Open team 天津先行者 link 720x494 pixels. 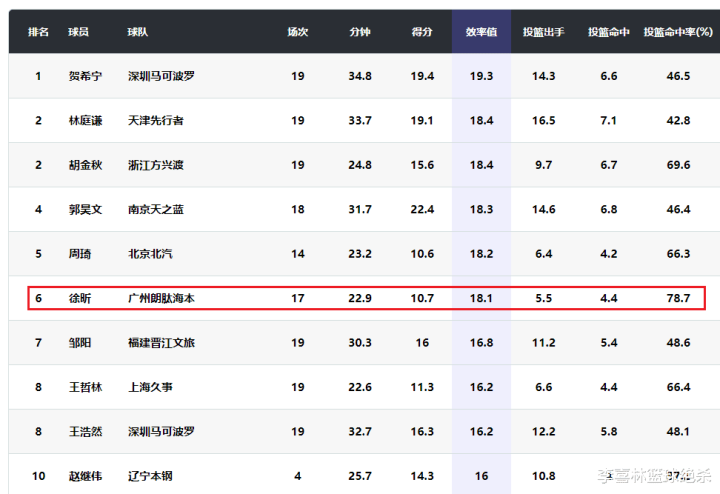coord(156,121)
